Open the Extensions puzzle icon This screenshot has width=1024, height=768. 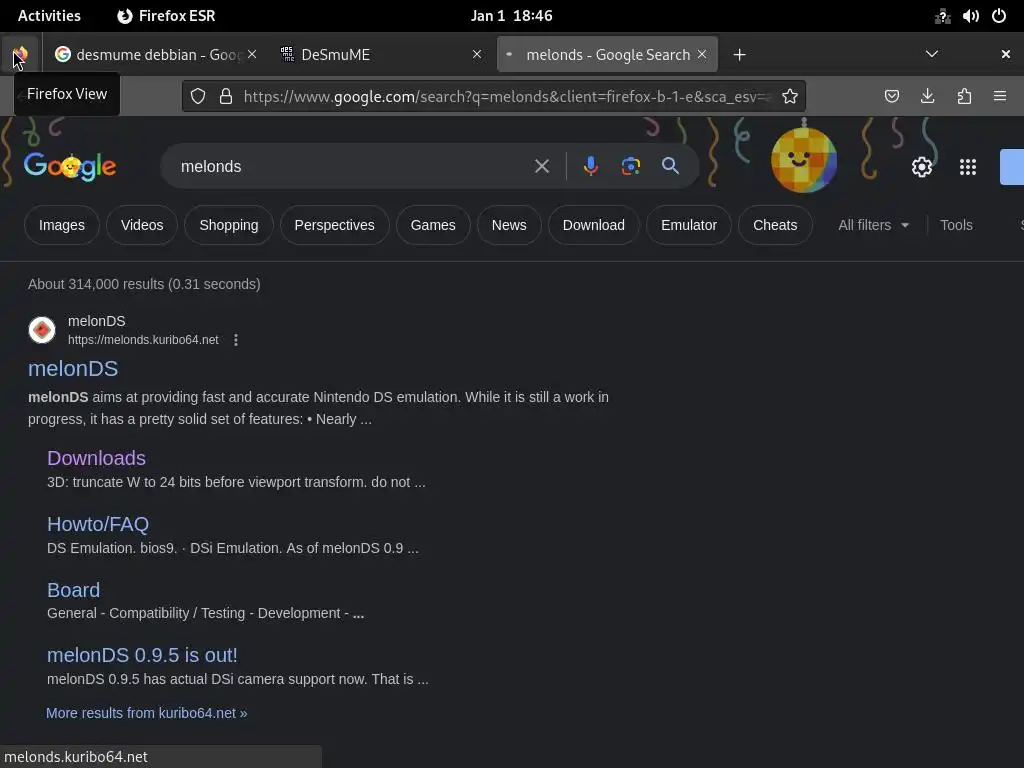point(964,97)
